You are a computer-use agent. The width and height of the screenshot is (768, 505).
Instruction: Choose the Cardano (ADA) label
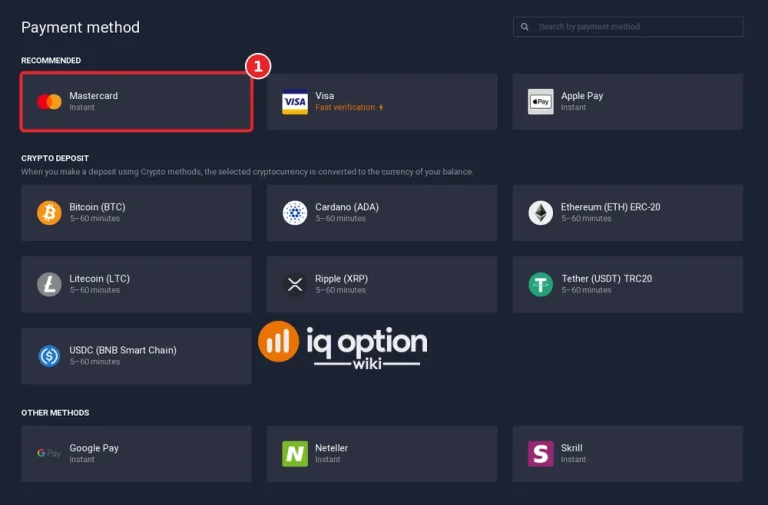347,207
